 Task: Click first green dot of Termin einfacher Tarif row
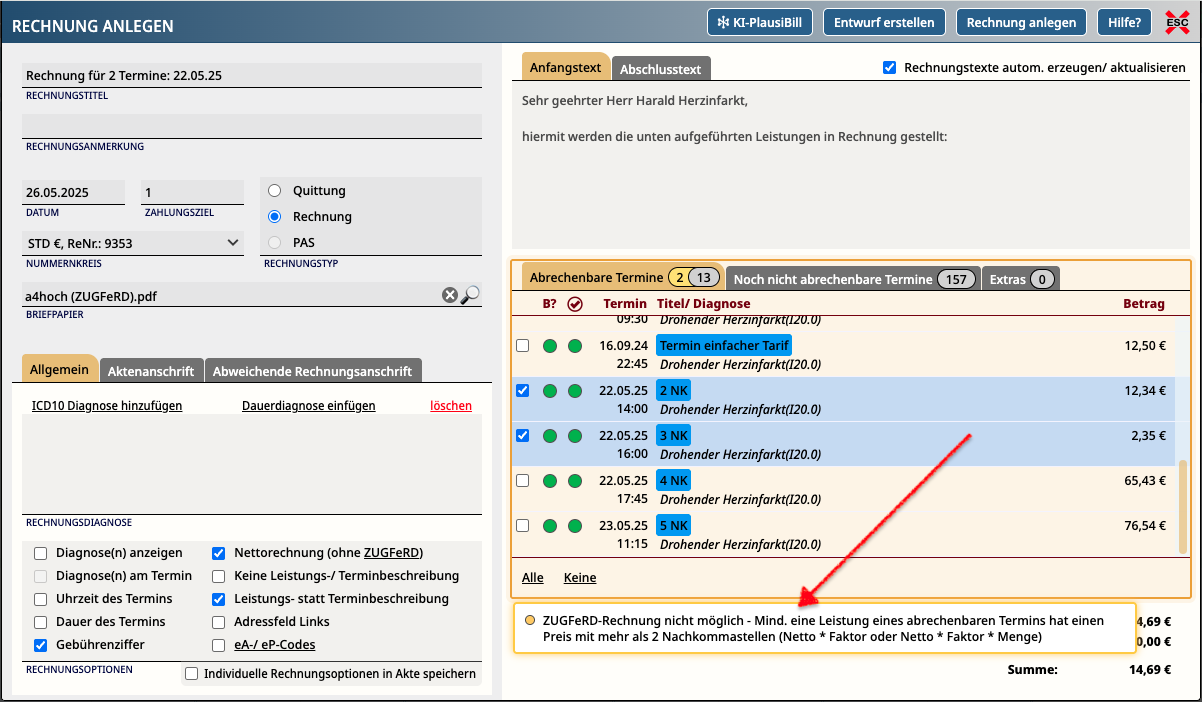[550, 346]
